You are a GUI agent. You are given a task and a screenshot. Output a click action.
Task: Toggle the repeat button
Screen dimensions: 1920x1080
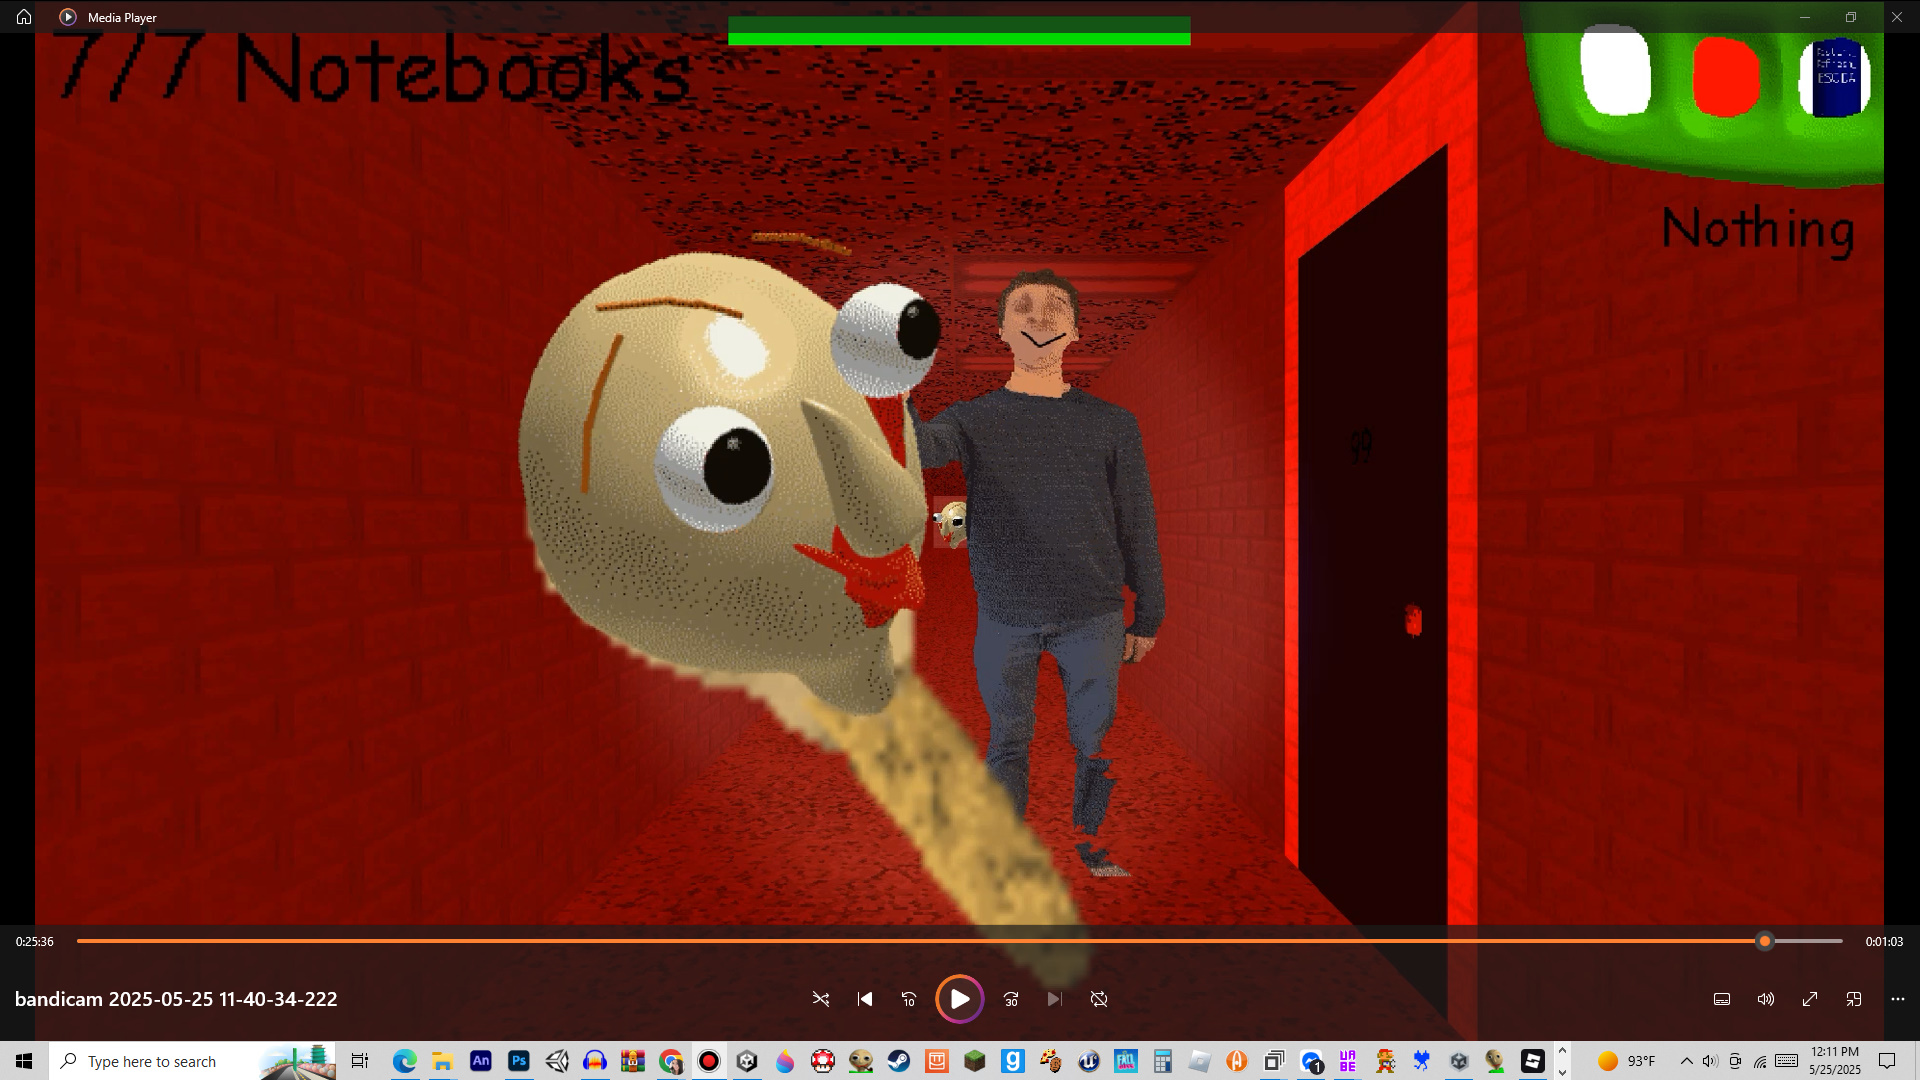(x=1099, y=999)
